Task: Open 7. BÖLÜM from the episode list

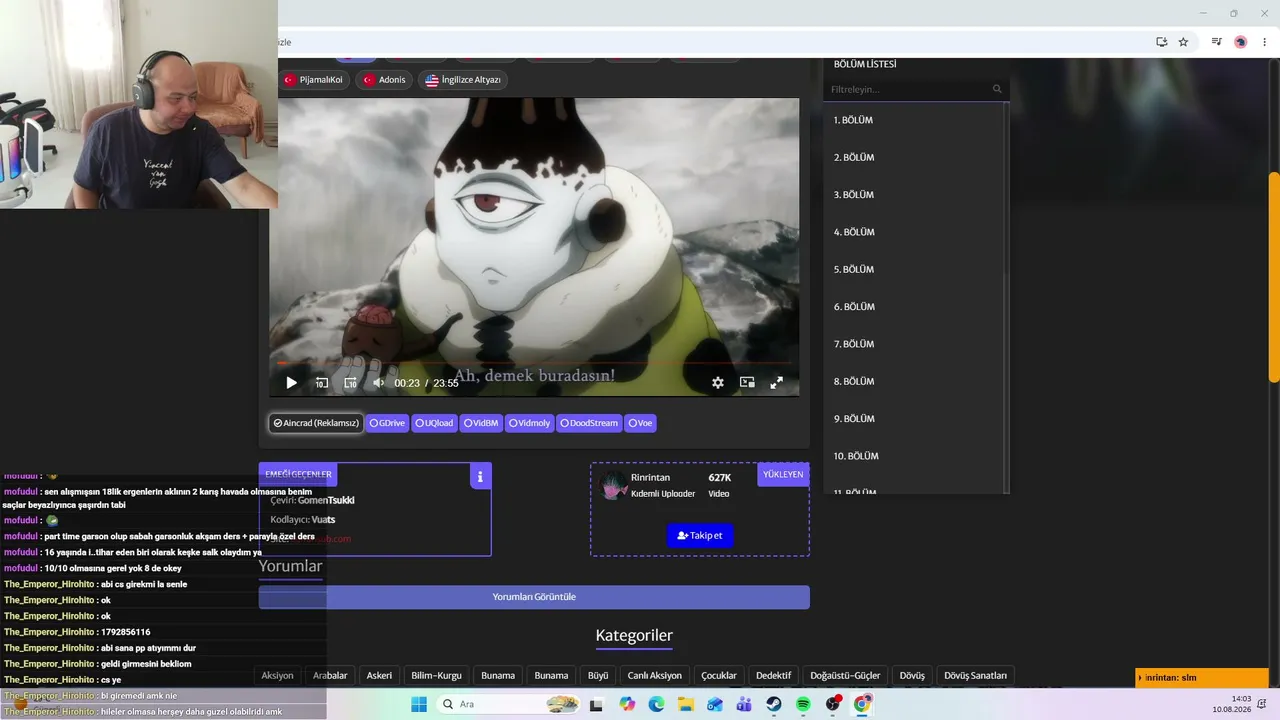Action: tap(914, 344)
